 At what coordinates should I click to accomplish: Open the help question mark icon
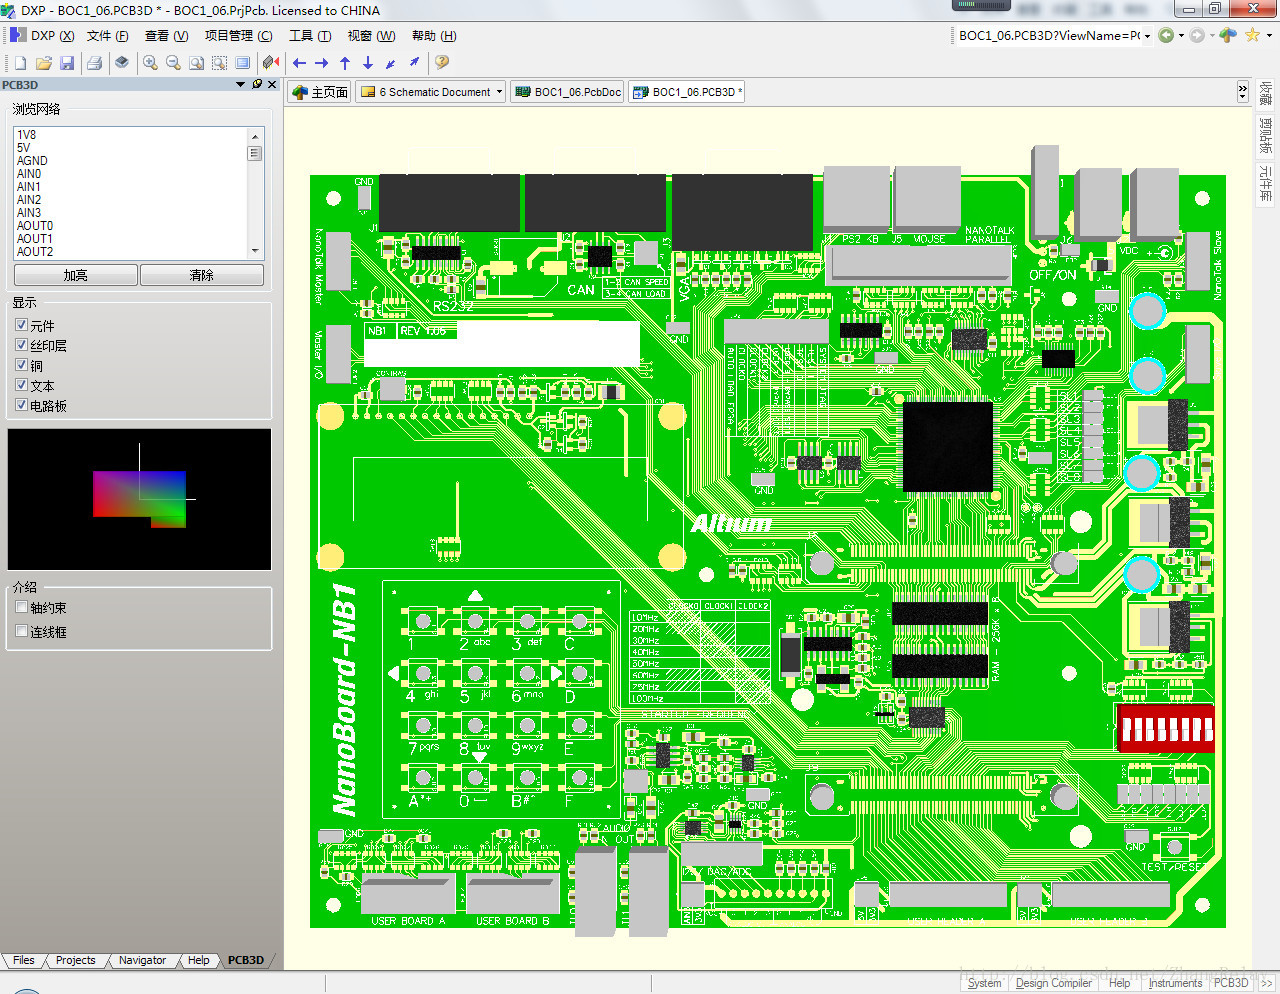[442, 63]
